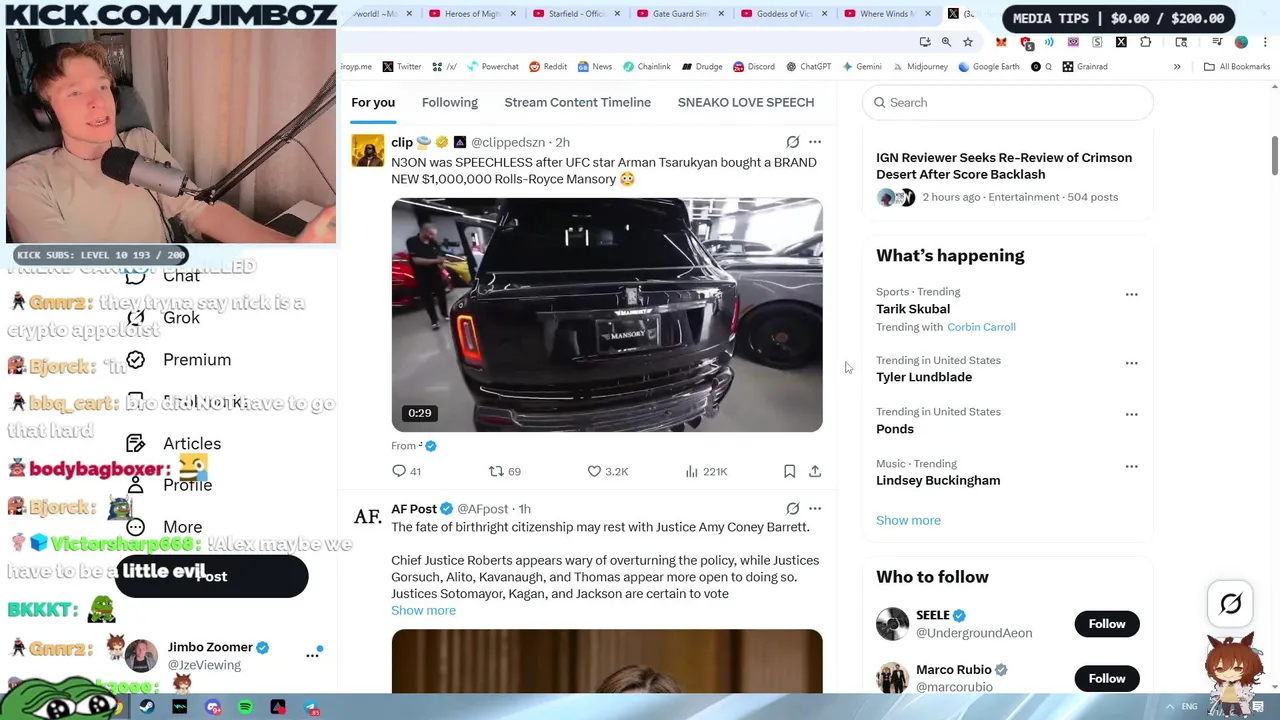Open view analytics showing 221K
The height and width of the screenshot is (720, 1280).
(706, 471)
